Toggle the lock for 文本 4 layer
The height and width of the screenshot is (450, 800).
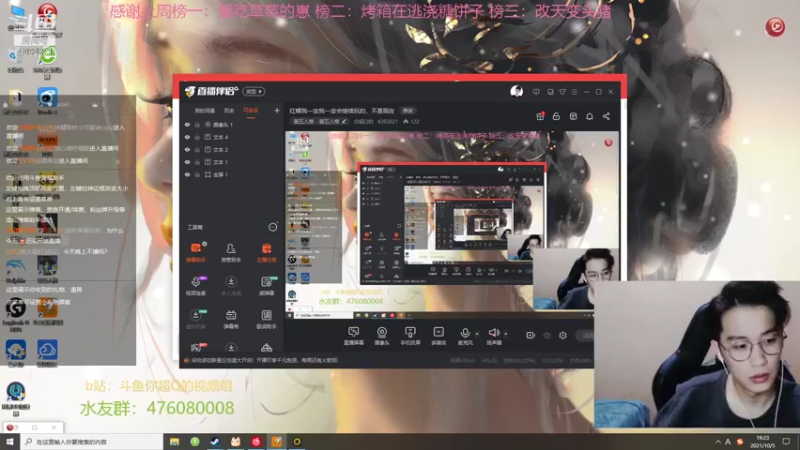[197, 137]
